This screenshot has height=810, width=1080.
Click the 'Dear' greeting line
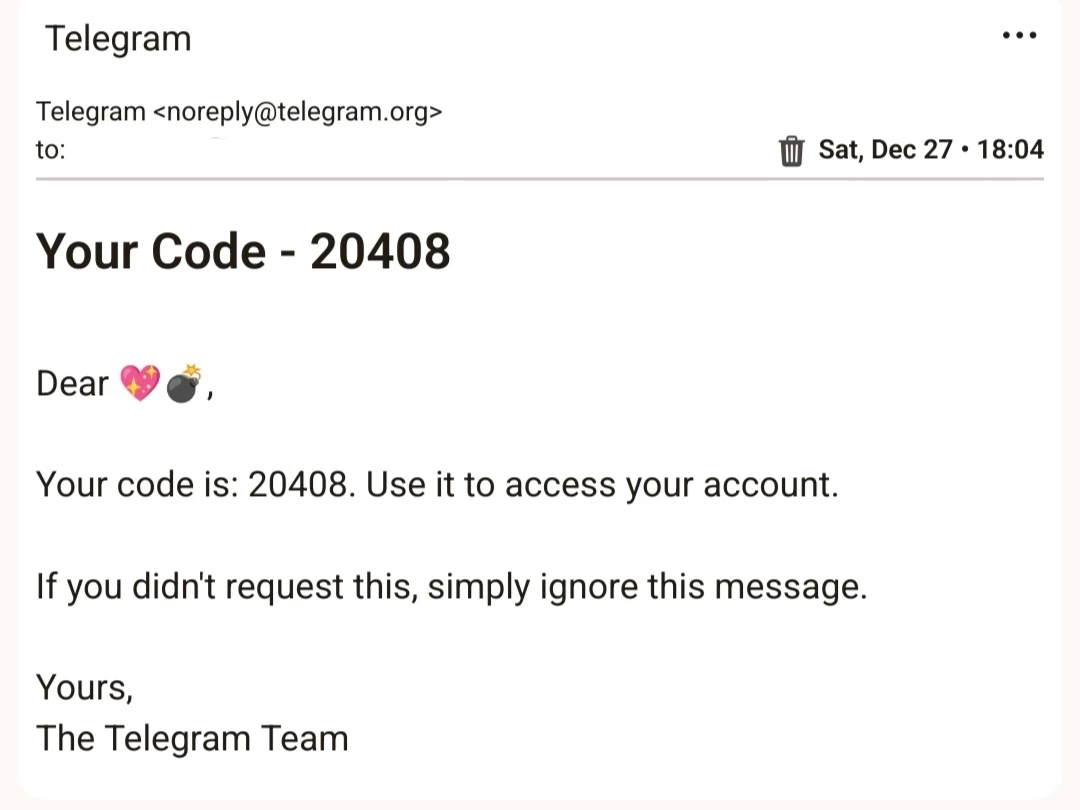70,383
